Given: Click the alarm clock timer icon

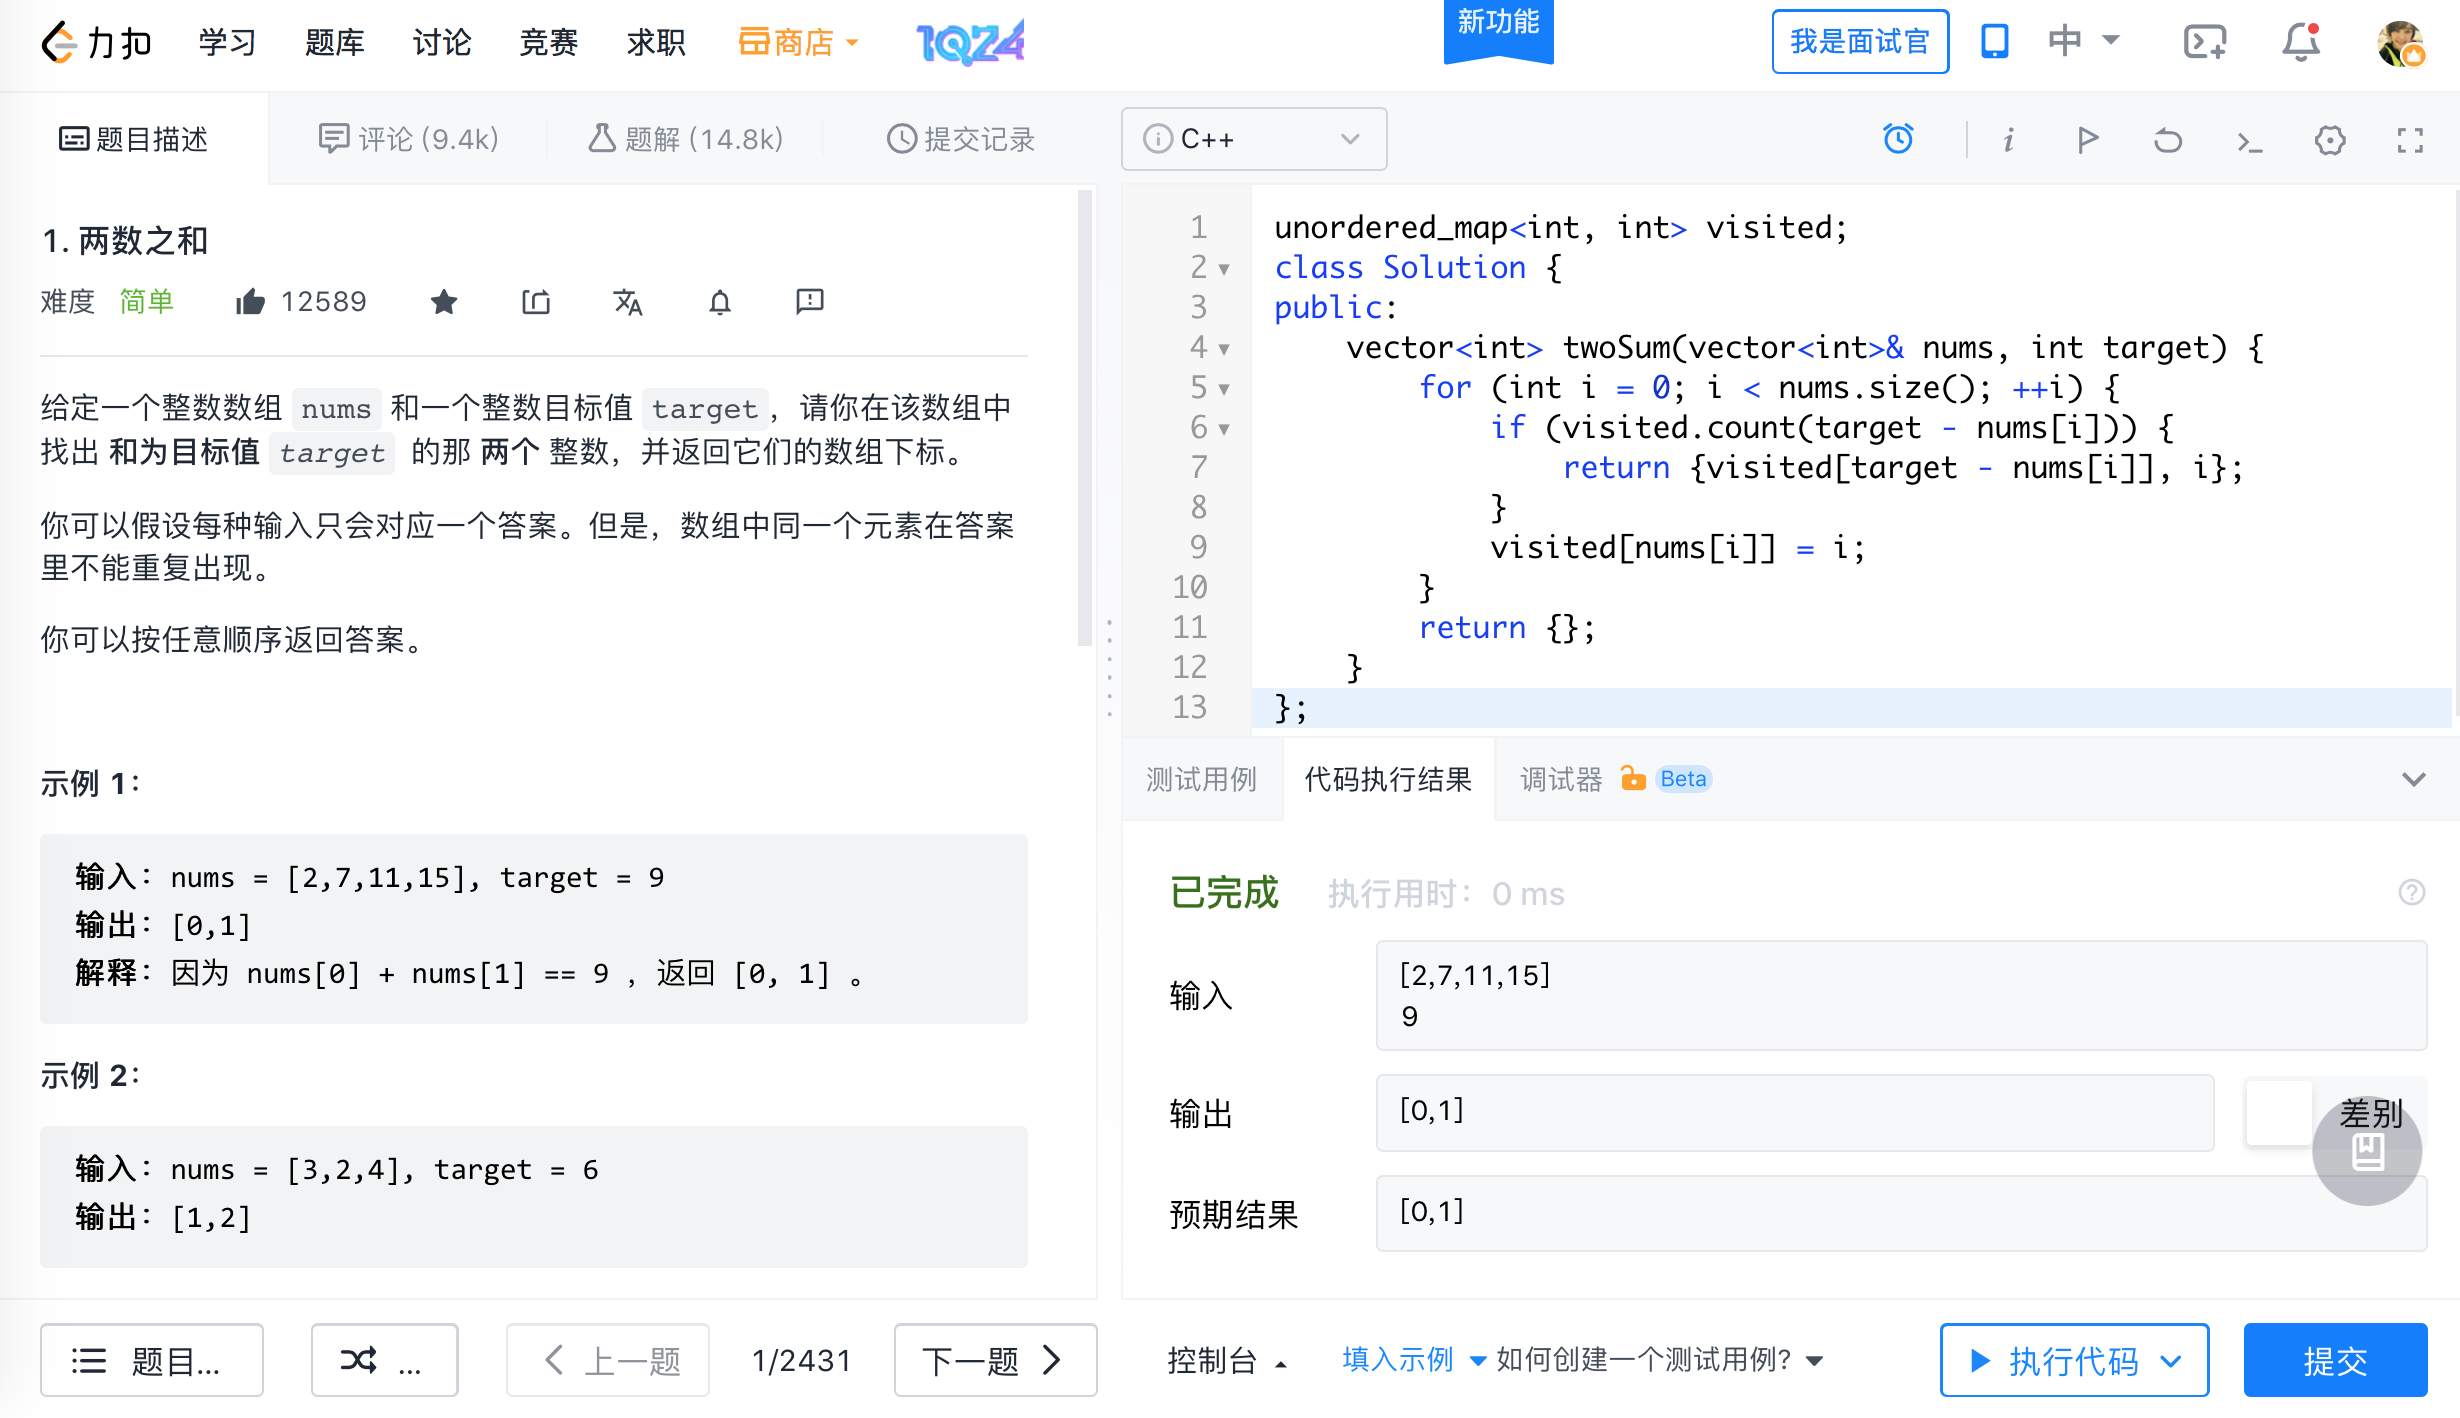Looking at the screenshot, I should point(1897,139).
